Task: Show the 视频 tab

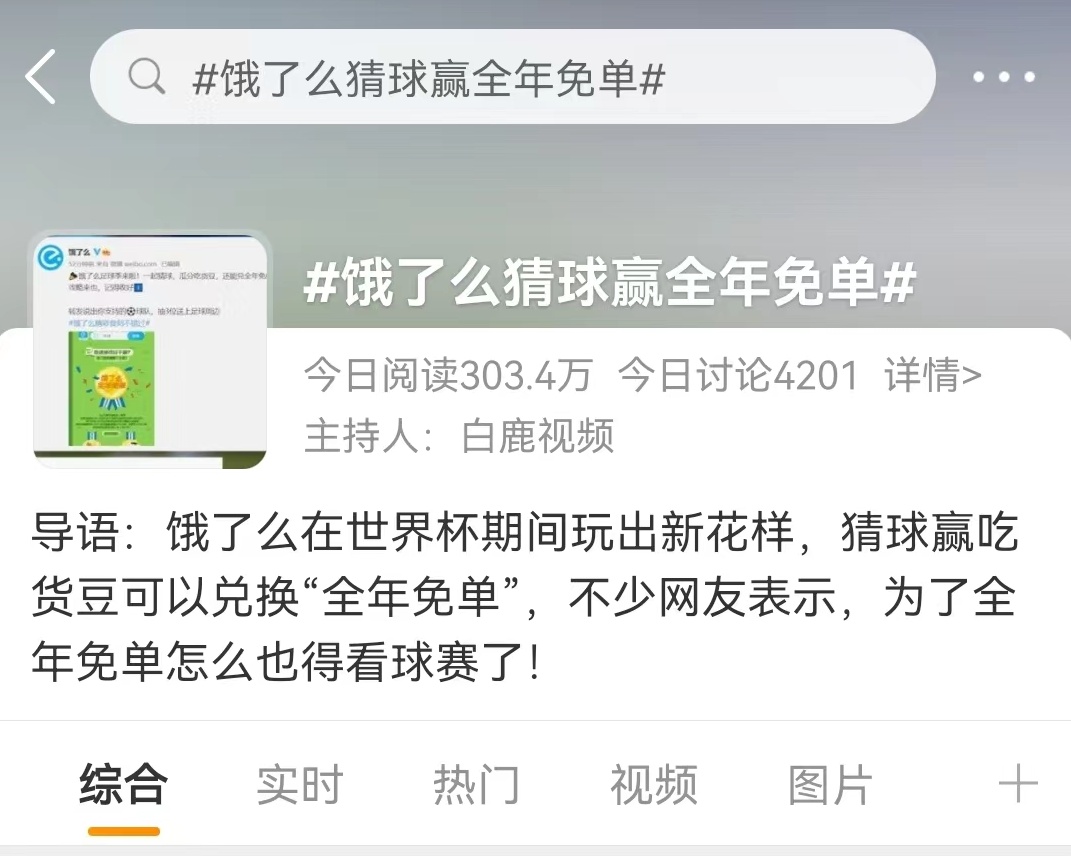Action: pos(654,784)
